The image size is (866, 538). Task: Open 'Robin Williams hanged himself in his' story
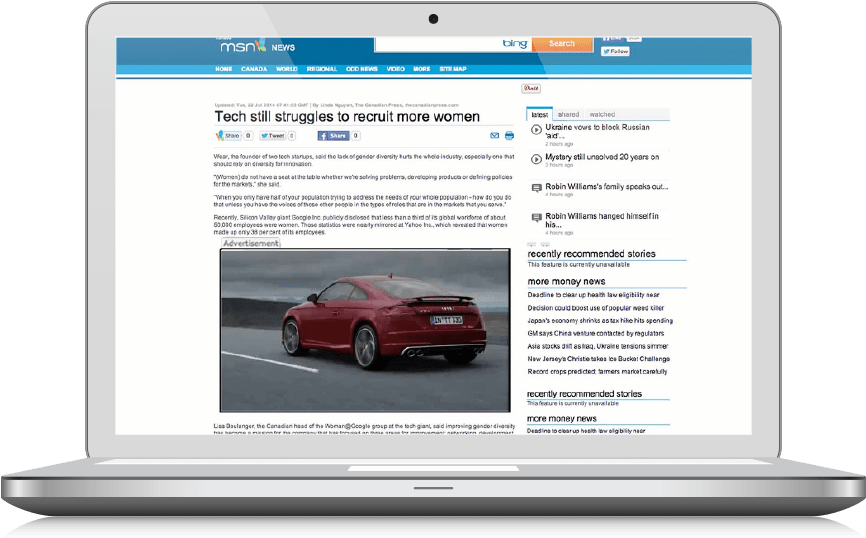tap(602, 220)
